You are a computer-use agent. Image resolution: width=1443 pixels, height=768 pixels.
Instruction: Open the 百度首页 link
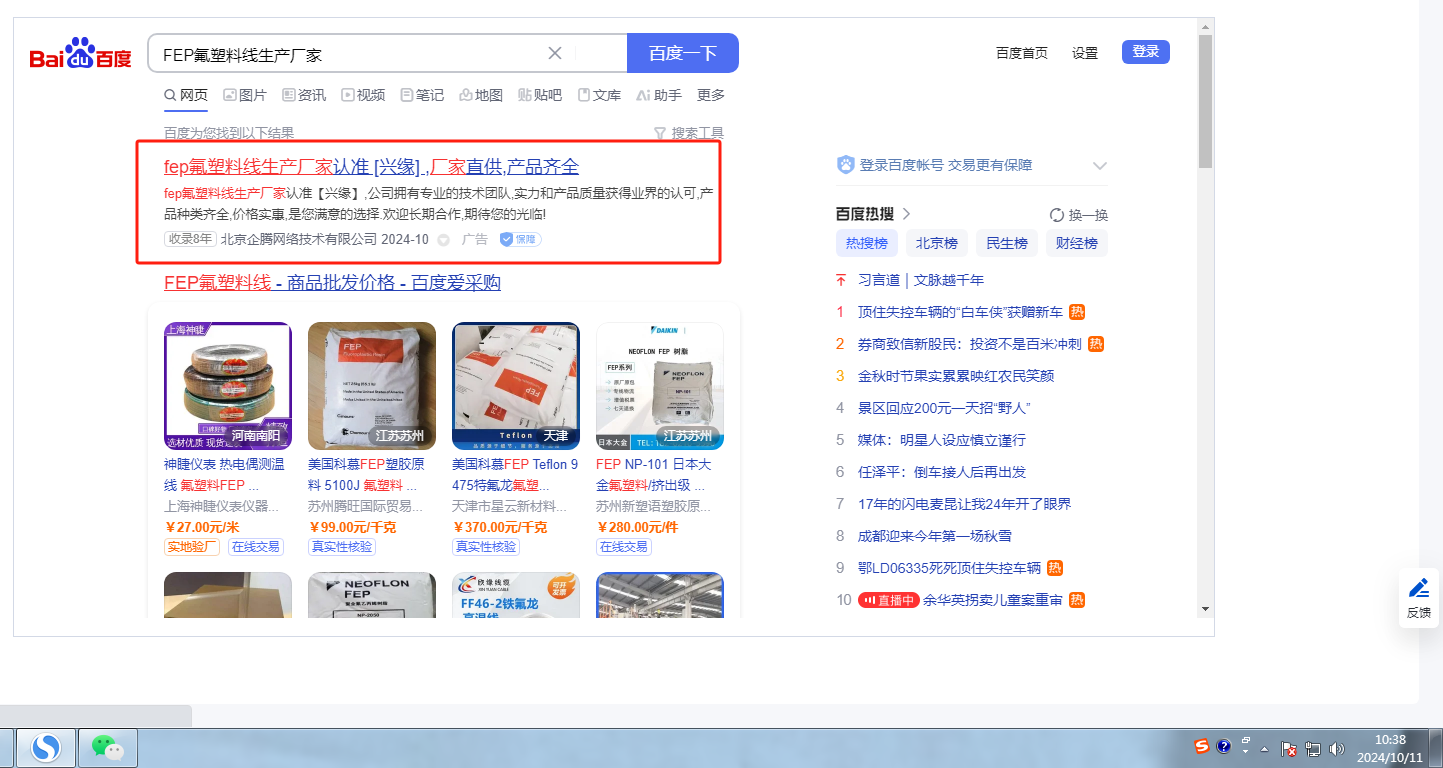pos(1022,53)
